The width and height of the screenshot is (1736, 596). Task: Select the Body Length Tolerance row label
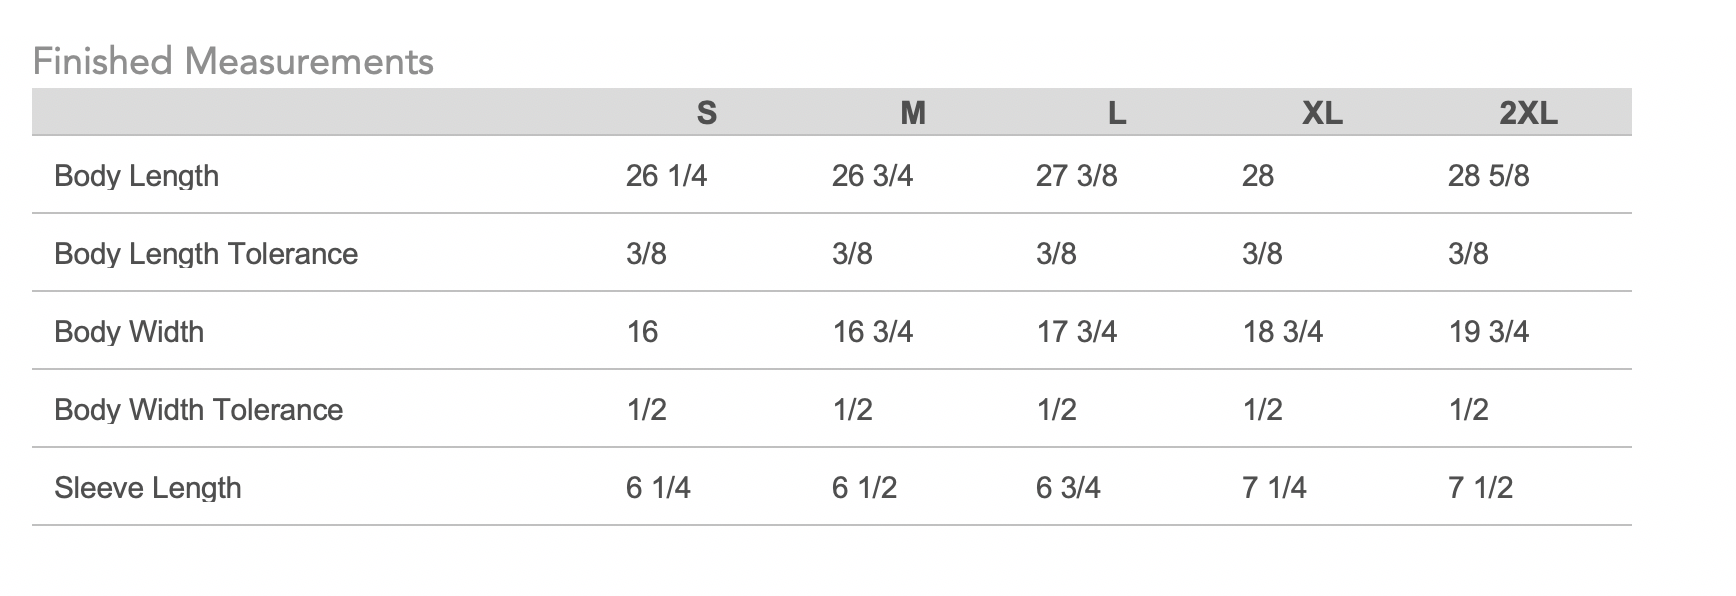click(x=206, y=254)
